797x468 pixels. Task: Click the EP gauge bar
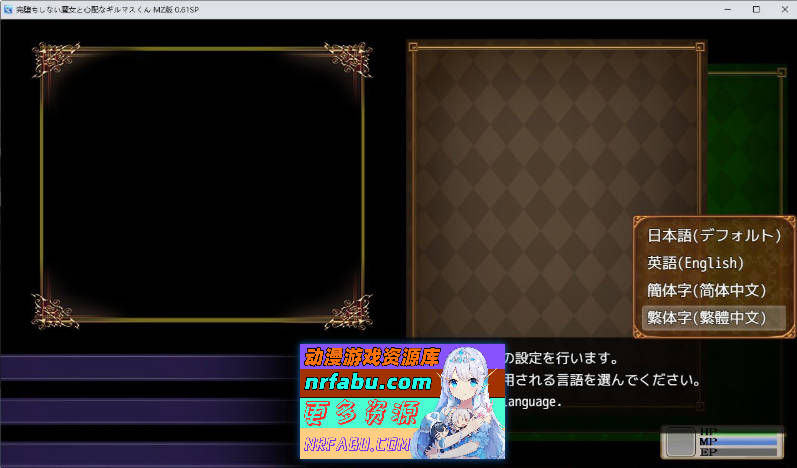click(x=745, y=451)
